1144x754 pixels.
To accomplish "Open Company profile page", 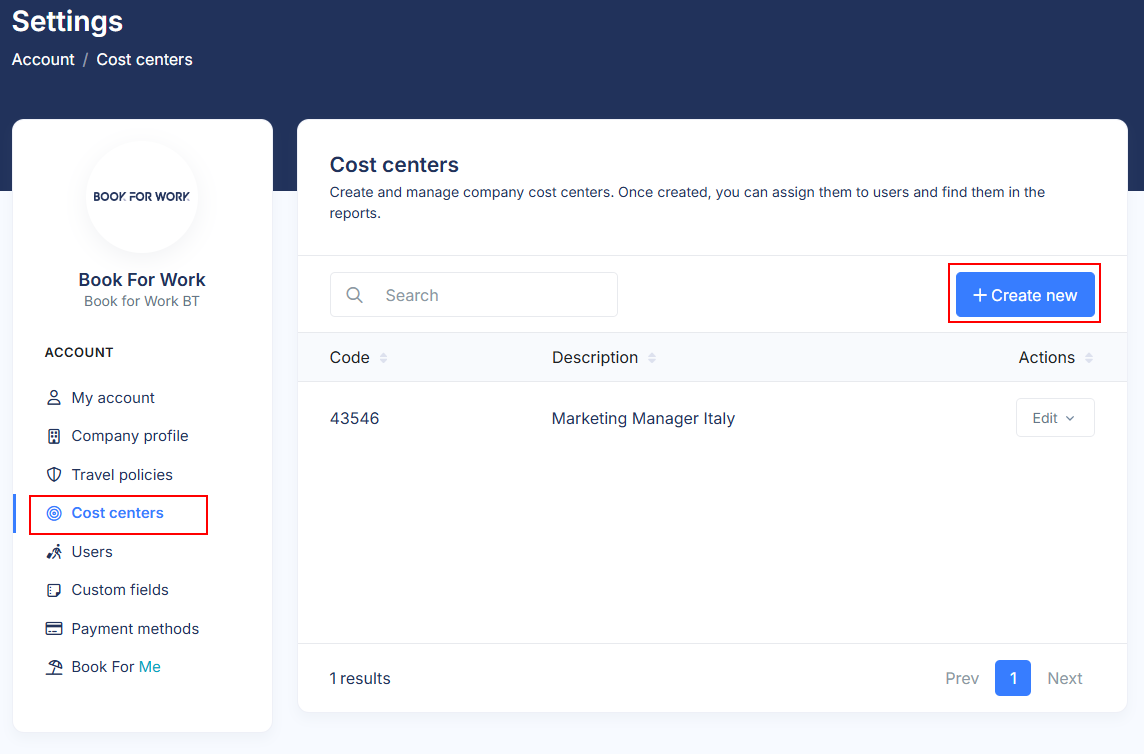I will [130, 436].
